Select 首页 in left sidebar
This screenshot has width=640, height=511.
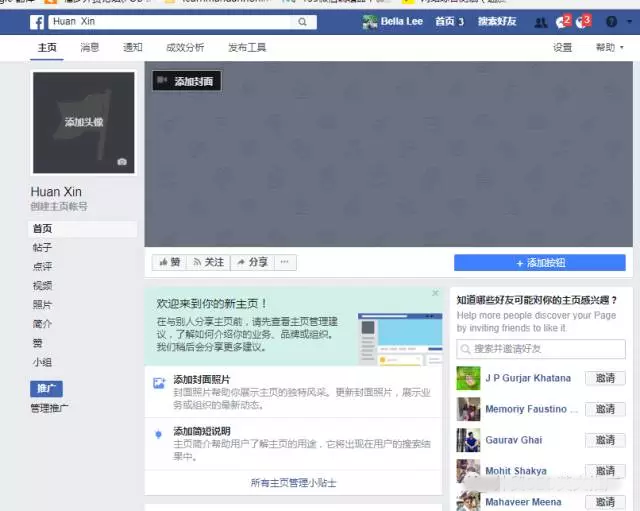click(x=82, y=229)
